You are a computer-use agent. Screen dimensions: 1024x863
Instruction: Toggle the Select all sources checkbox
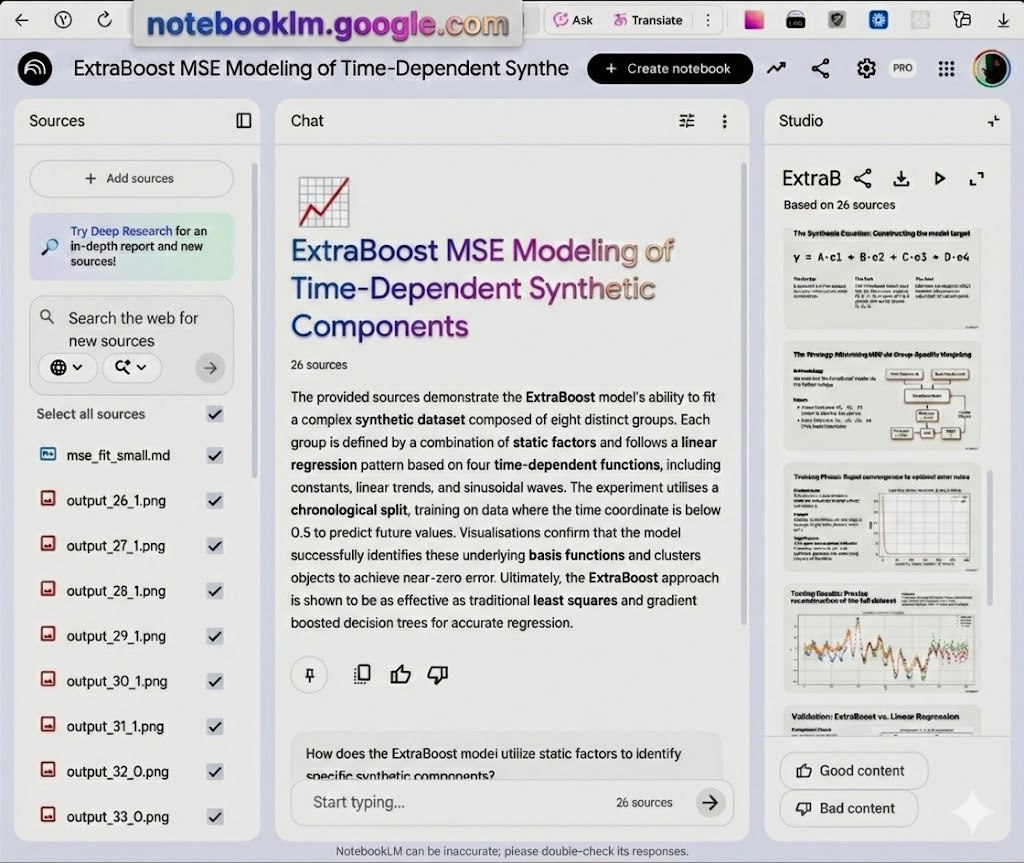(214, 414)
